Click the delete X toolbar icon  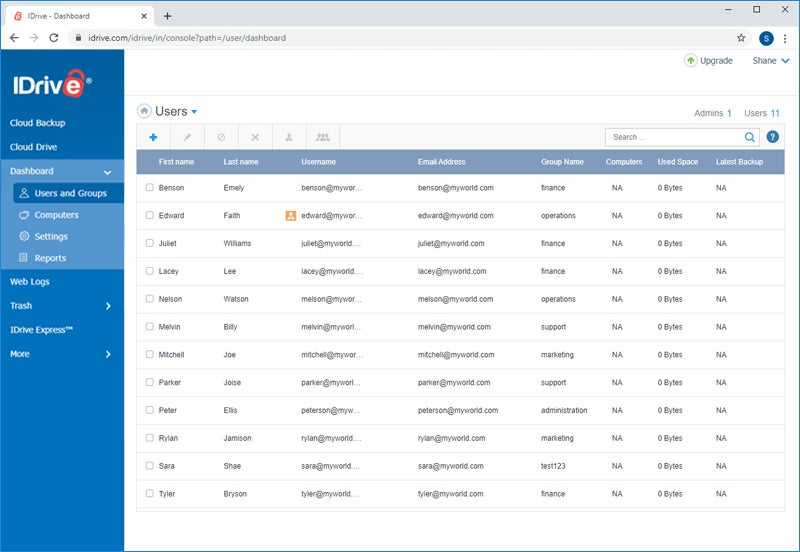coord(255,137)
